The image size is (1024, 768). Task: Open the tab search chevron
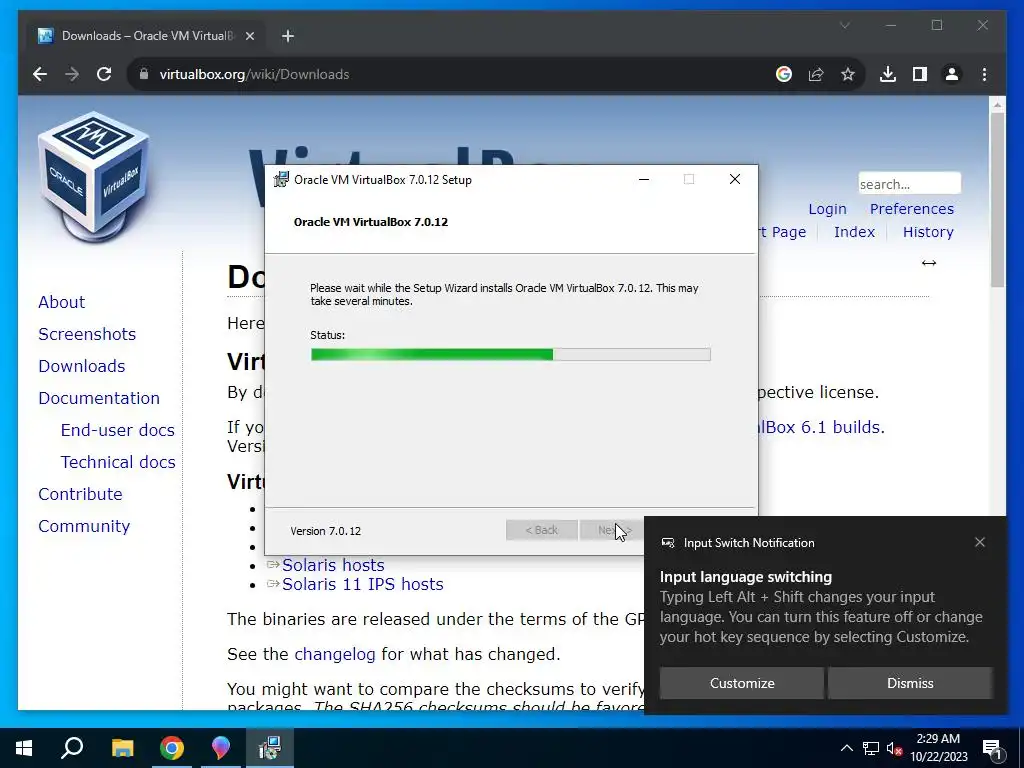click(844, 25)
